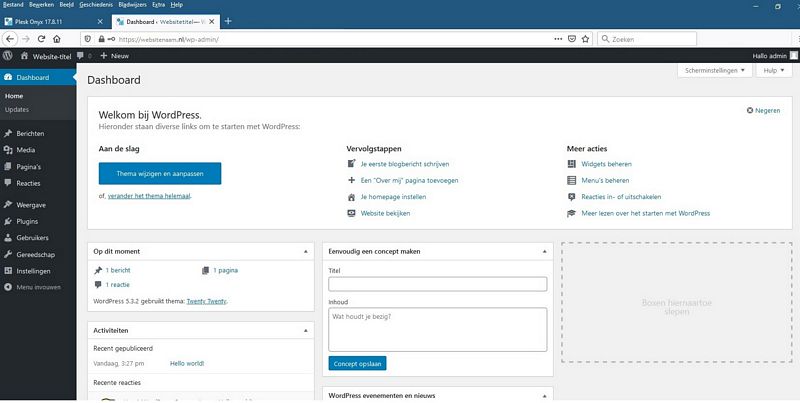Reload the page with refresh icon
Image resolution: width=800 pixels, height=403 pixels.
[x=41, y=39]
